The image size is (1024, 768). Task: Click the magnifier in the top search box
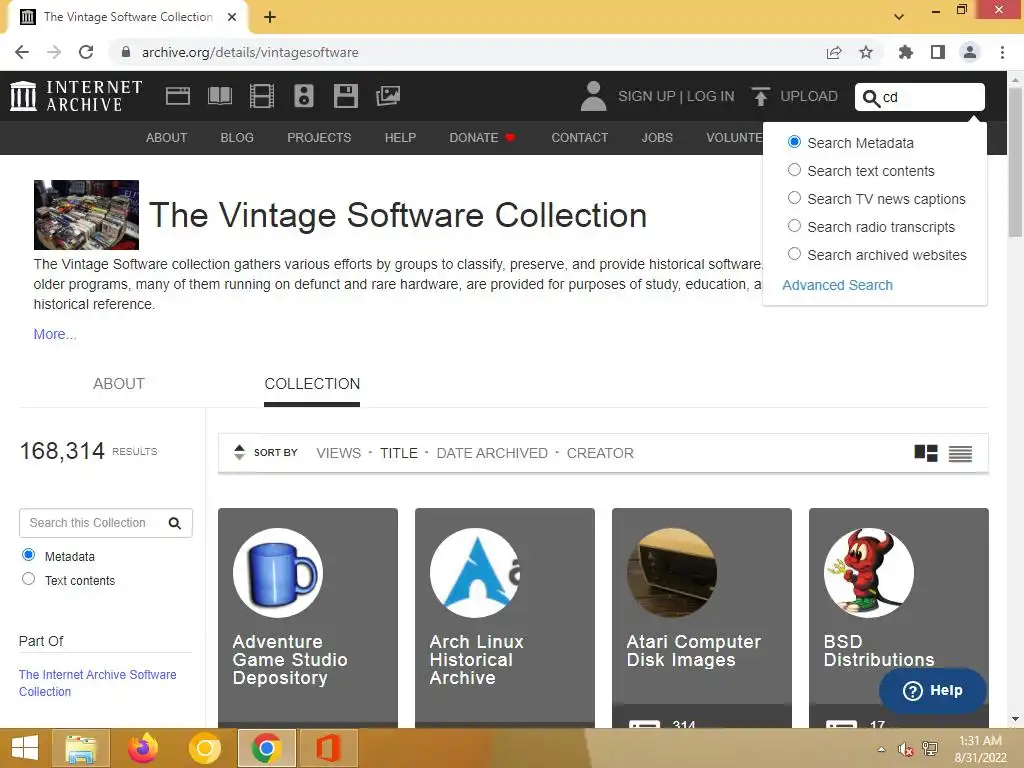click(x=871, y=98)
